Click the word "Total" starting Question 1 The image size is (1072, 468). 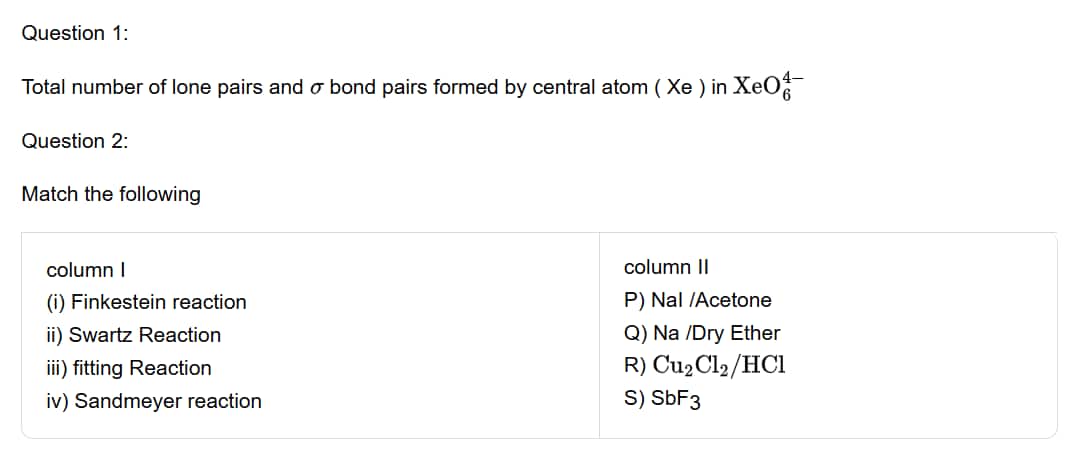click(x=43, y=87)
